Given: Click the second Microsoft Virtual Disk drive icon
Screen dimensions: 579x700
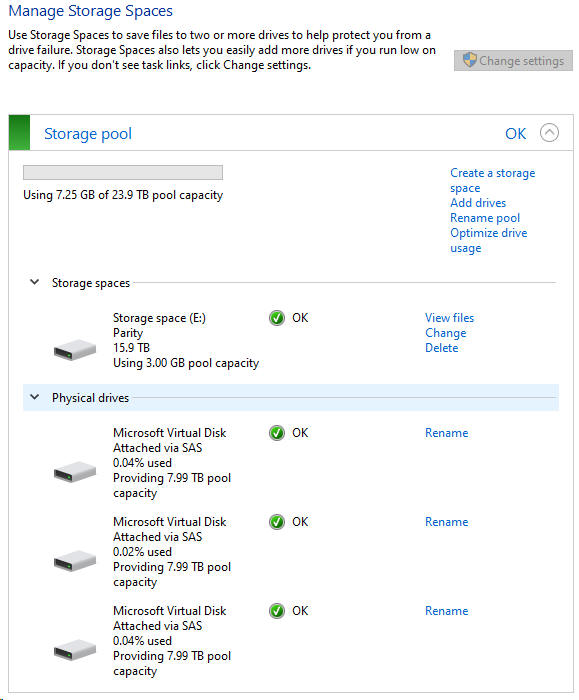Looking at the screenshot, I should point(75,561).
